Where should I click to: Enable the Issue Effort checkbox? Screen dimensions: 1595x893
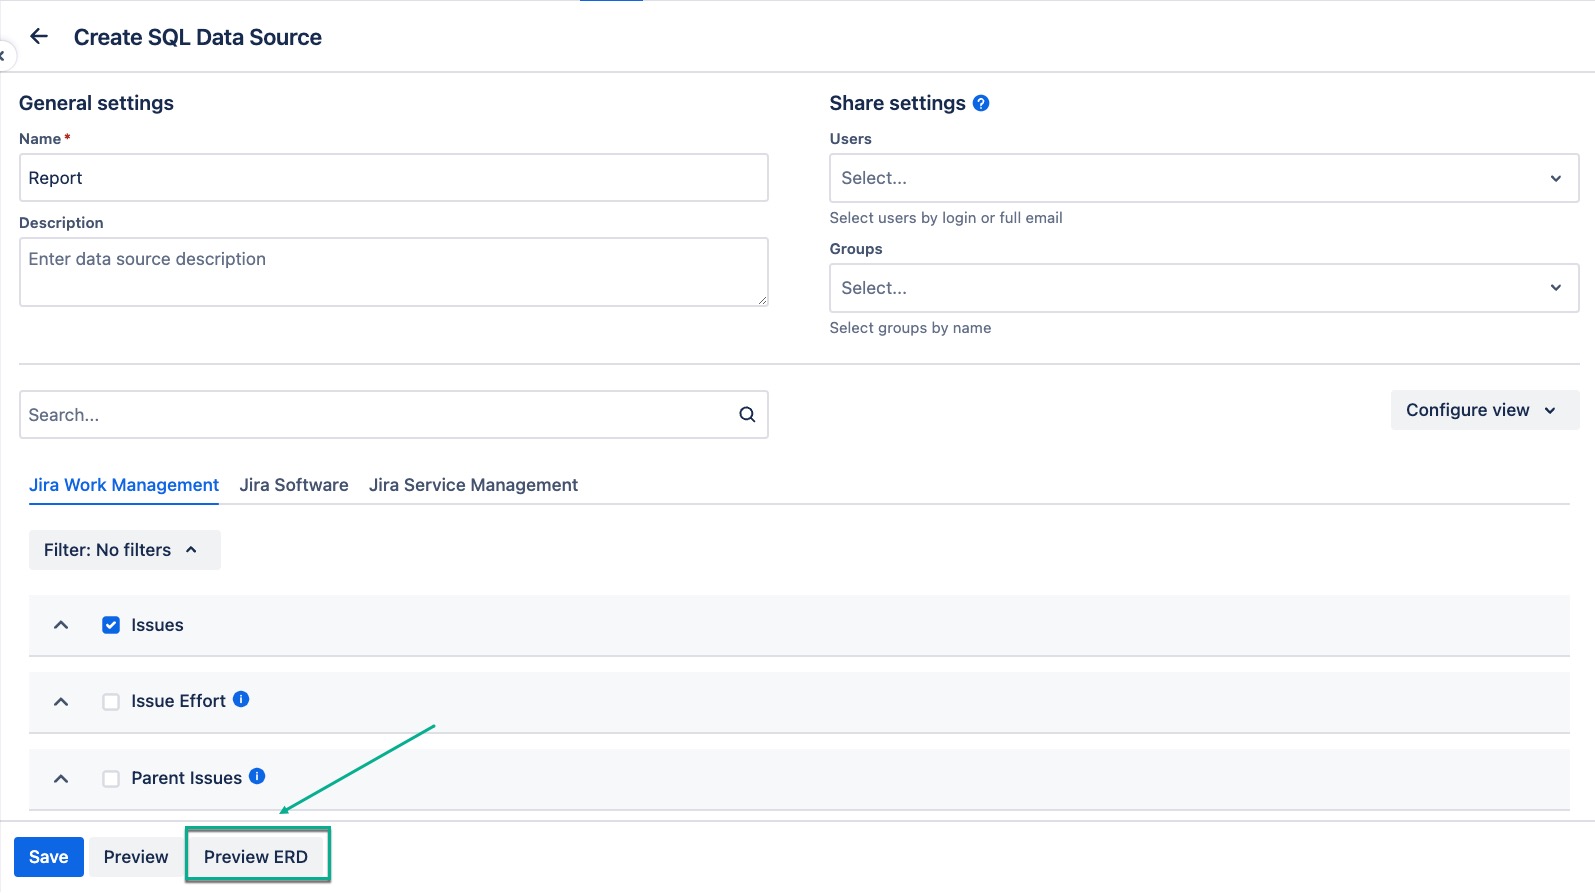pyautogui.click(x=111, y=702)
